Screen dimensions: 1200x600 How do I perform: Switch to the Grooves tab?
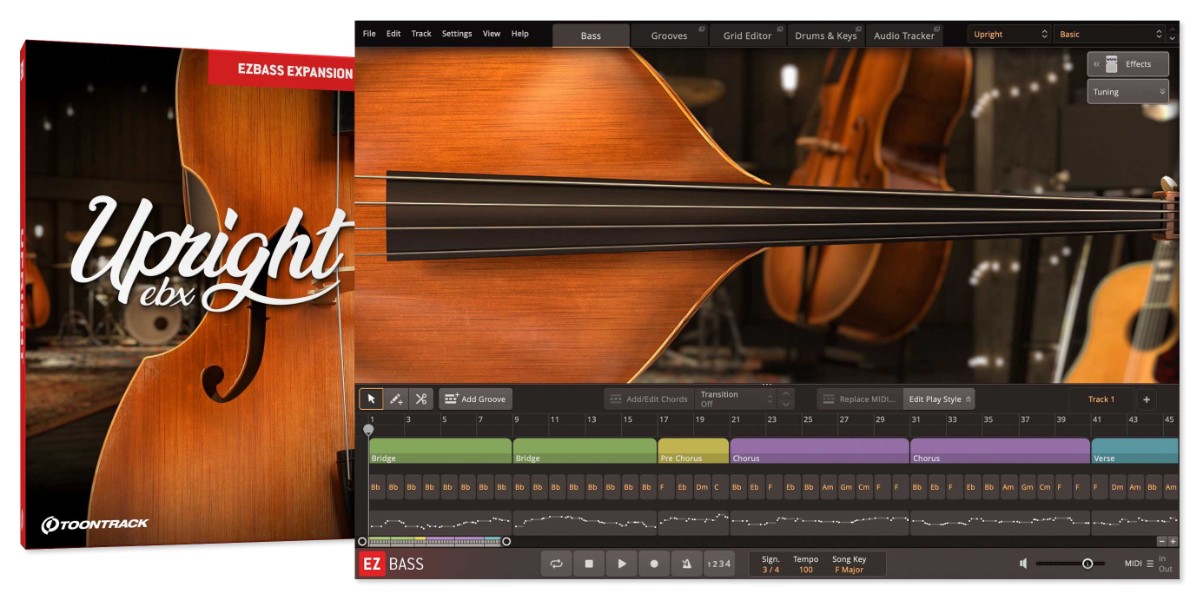669,36
